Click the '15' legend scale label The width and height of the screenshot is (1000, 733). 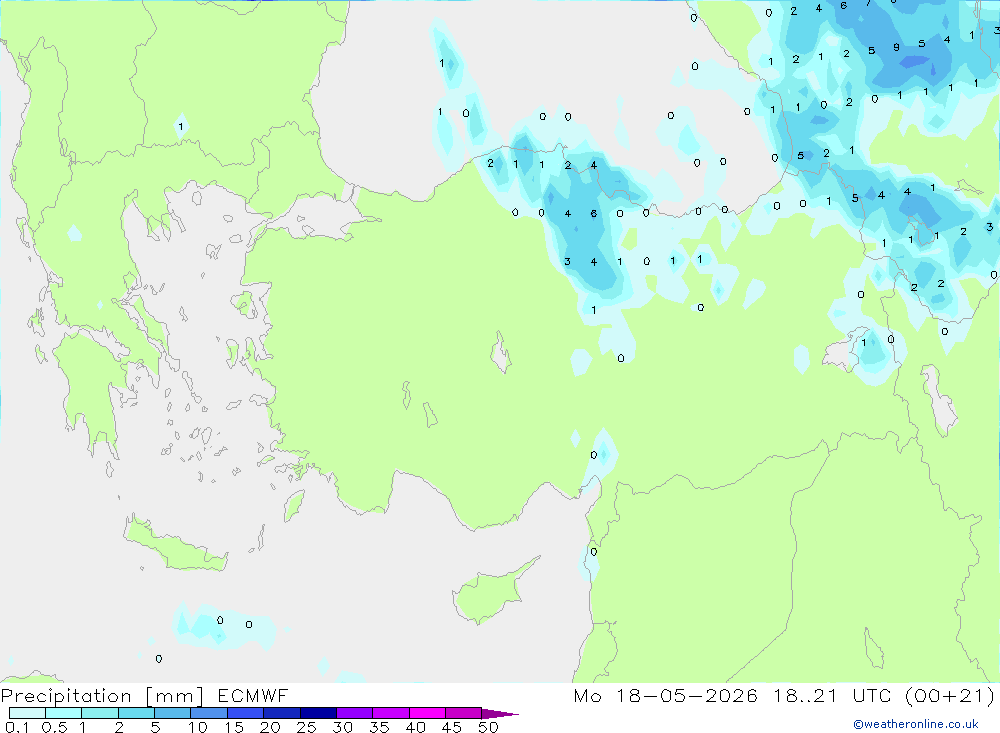[x=234, y=727]
